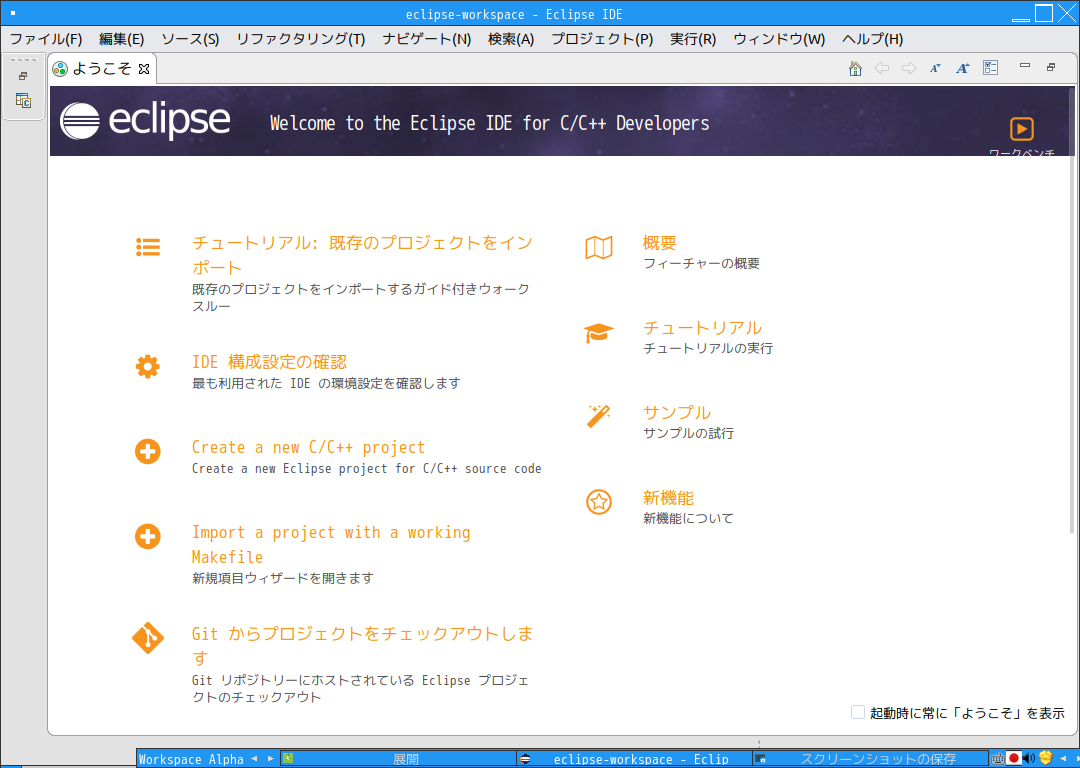Click the スクリーンショットの保存 taskbar button
The image size is (1080, 768).
(x=870, y=758)
